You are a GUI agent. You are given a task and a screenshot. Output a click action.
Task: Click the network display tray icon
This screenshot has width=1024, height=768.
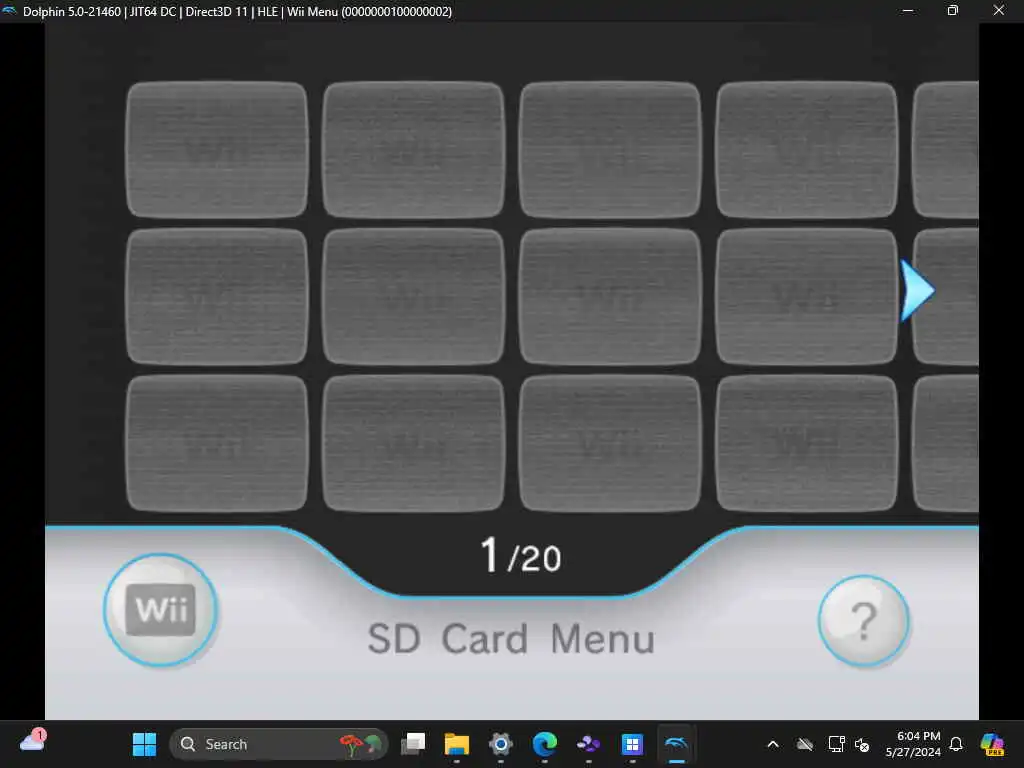pyautogui.click(x=836, y=744)
